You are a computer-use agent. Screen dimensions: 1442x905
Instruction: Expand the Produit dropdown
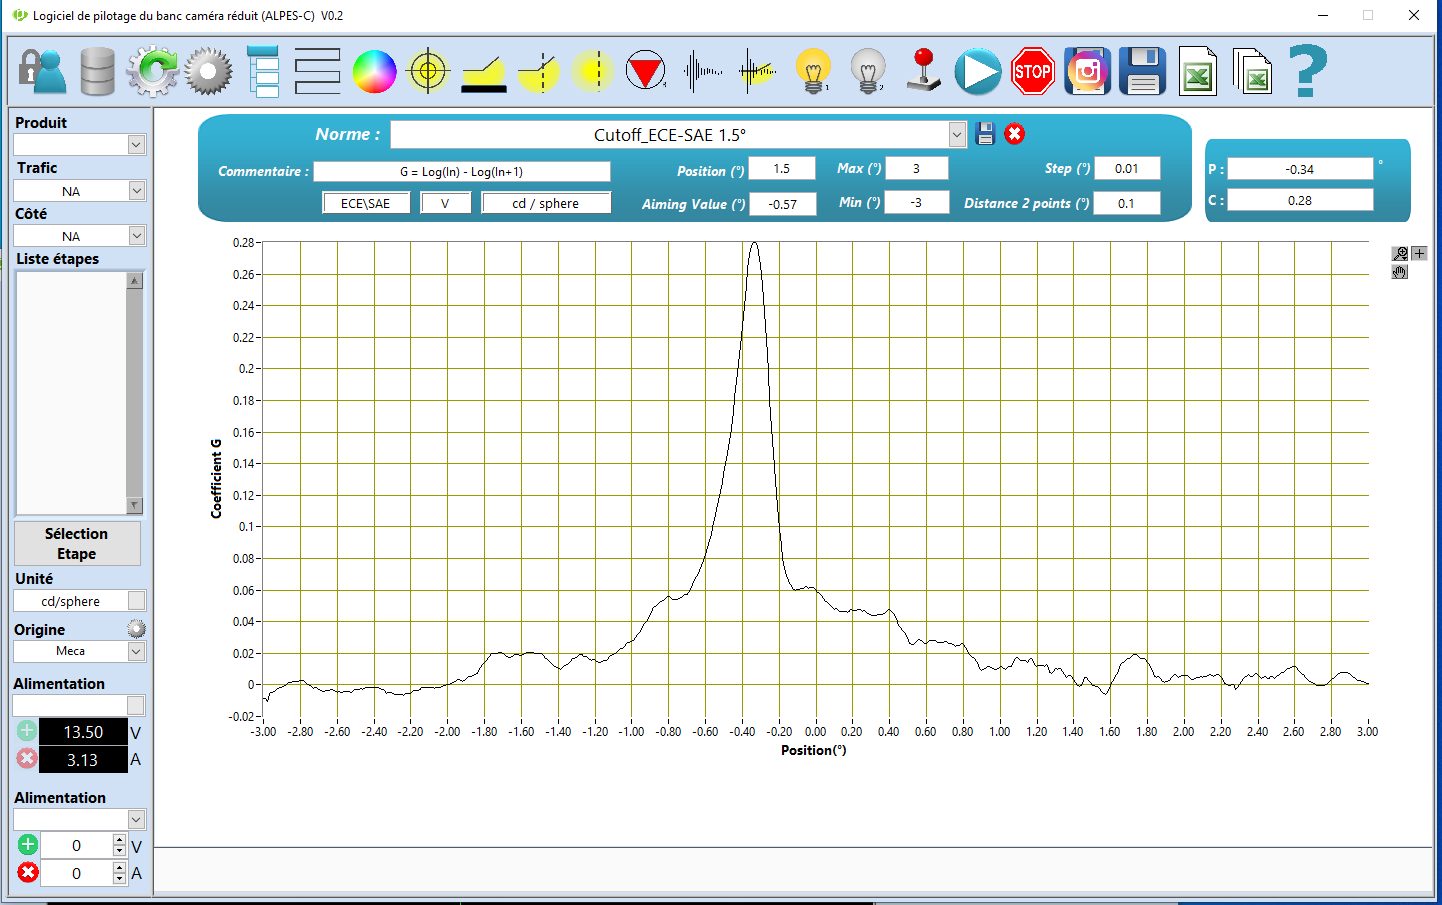[137, 145]
